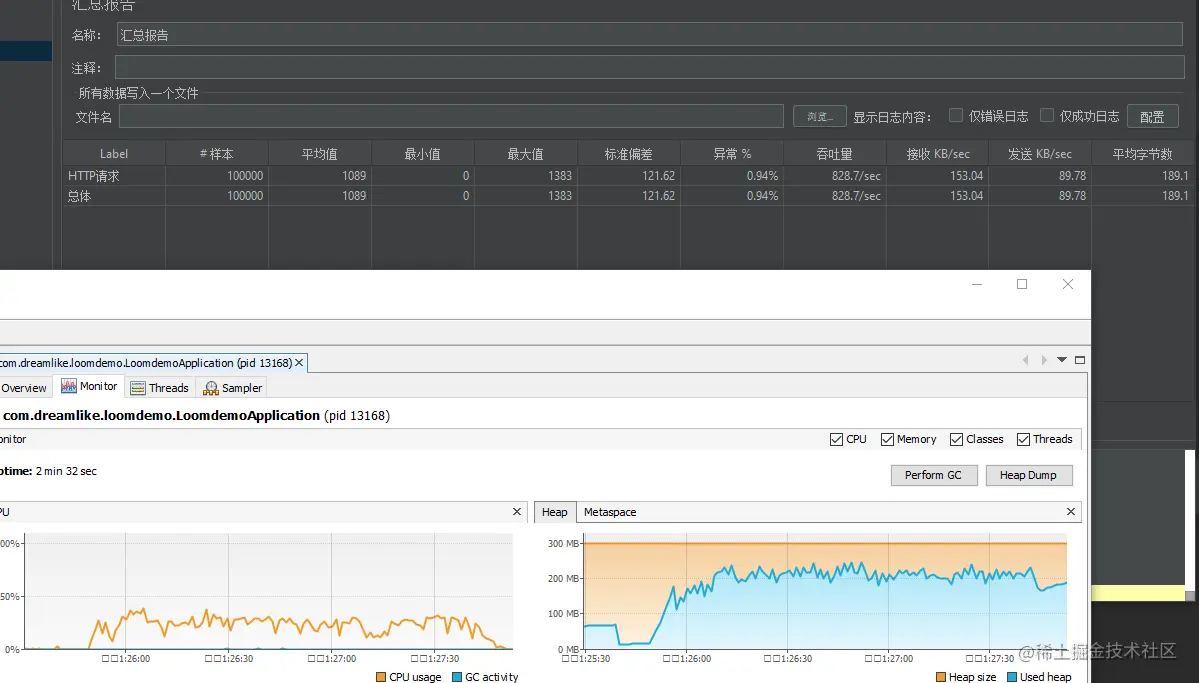Select the HTTP请求 row label
The image size is (1199, 683).
[x=93, y=176]
